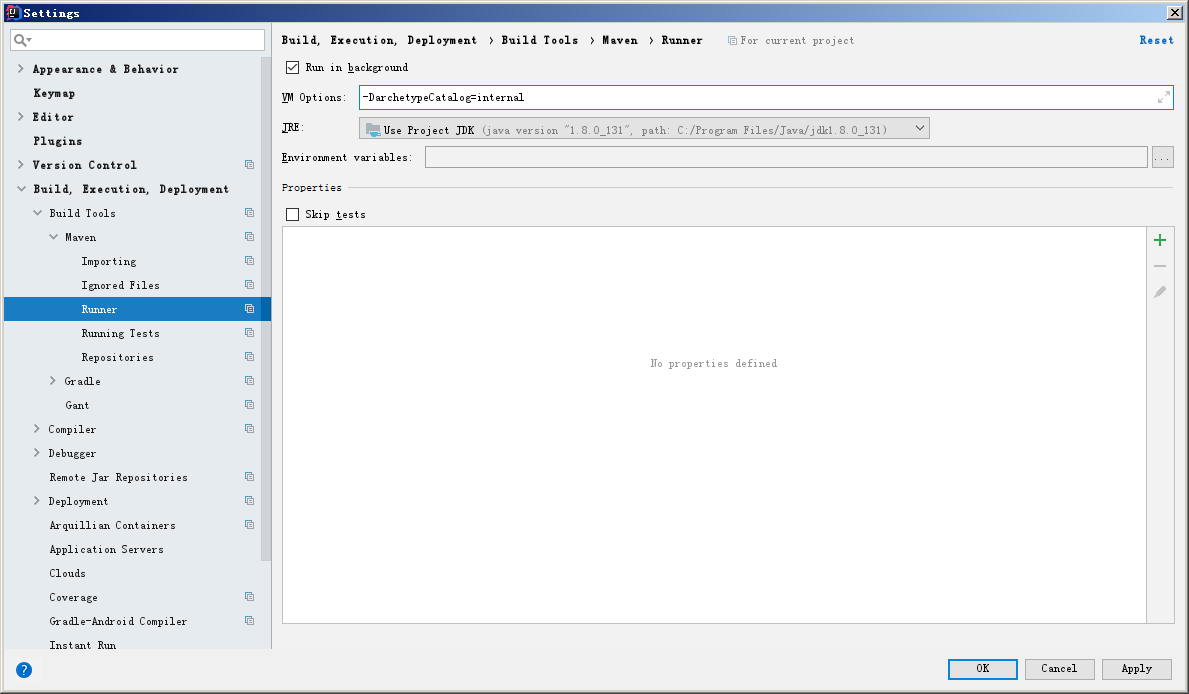Click the For current project icon

(x=732, y=41)
